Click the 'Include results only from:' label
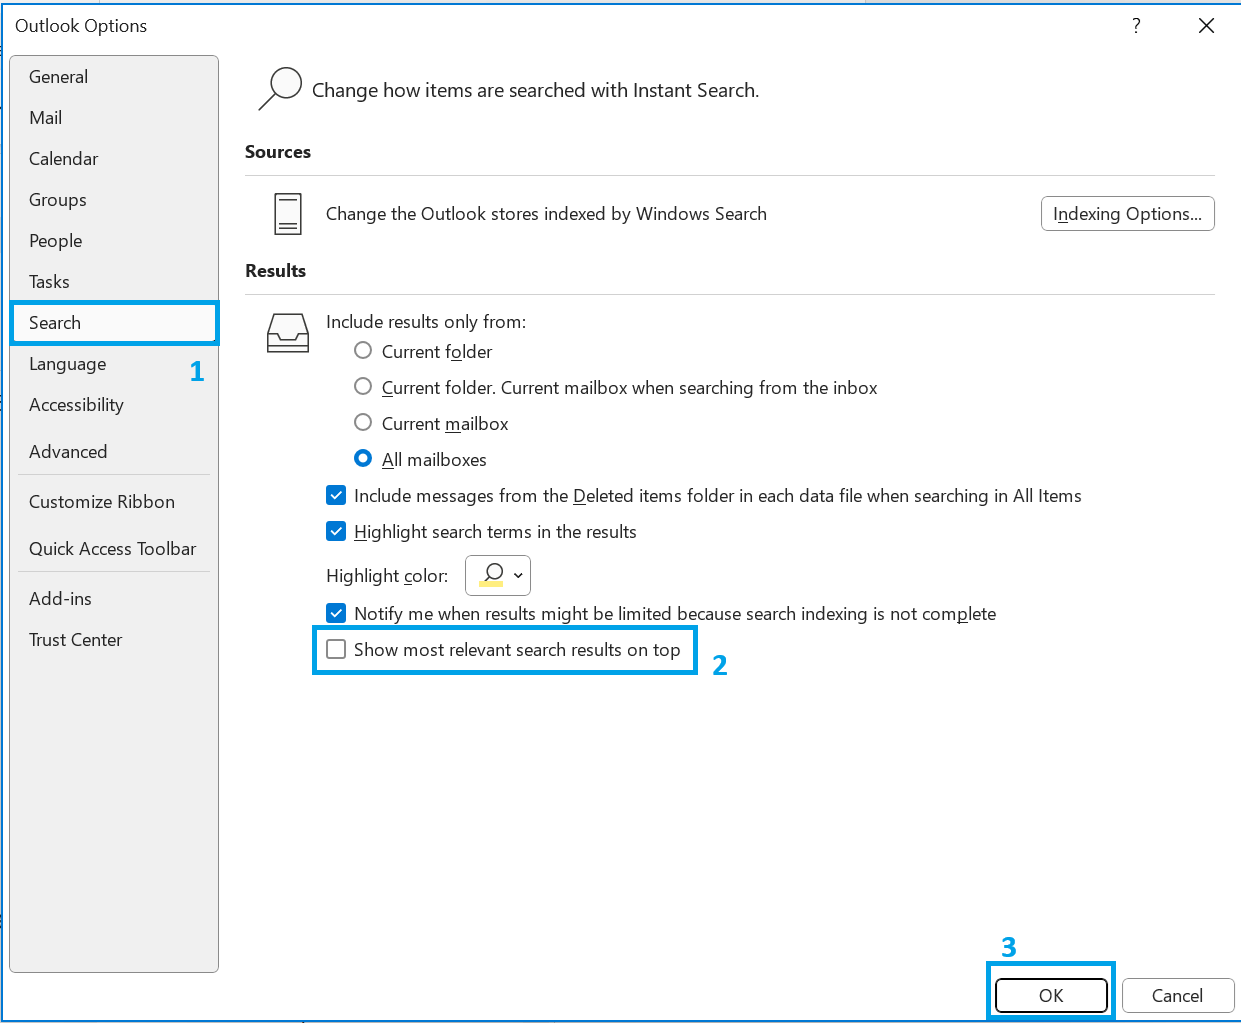Screen dimensions: 1241x1023 tap(426, 322)
